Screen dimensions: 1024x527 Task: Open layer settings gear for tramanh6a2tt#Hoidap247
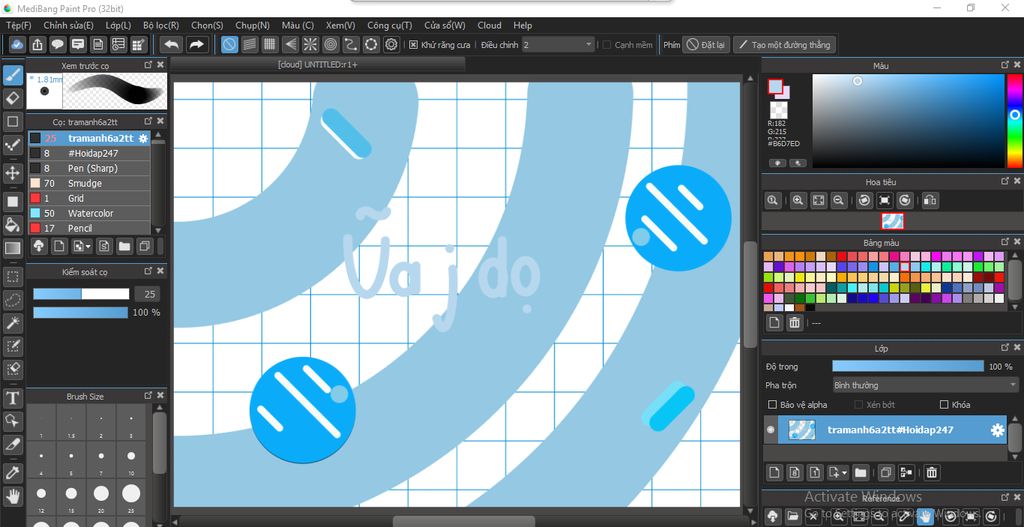pyautogui.click(x=997, y=430)
